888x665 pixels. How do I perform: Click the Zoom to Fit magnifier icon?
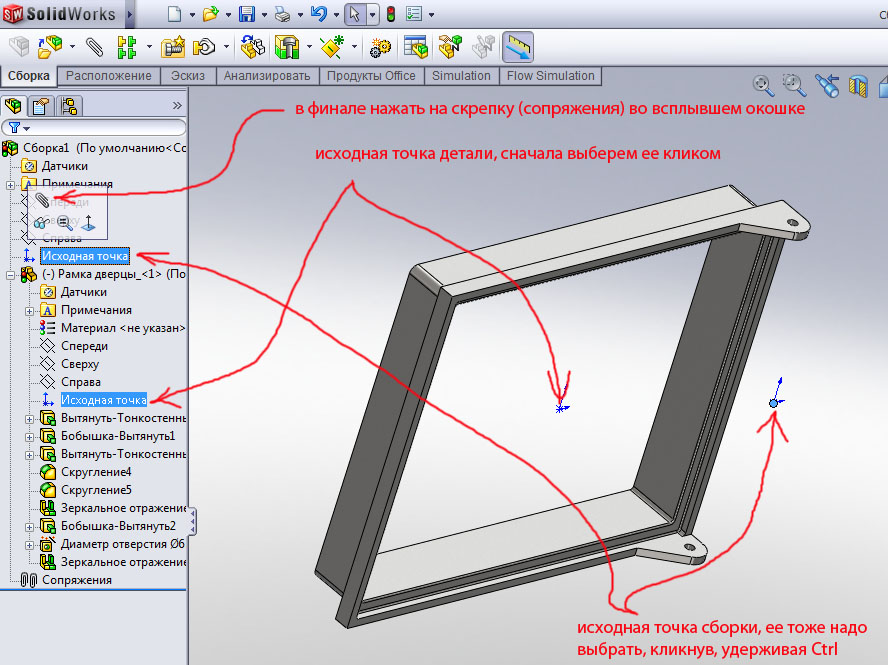point(762,86)
